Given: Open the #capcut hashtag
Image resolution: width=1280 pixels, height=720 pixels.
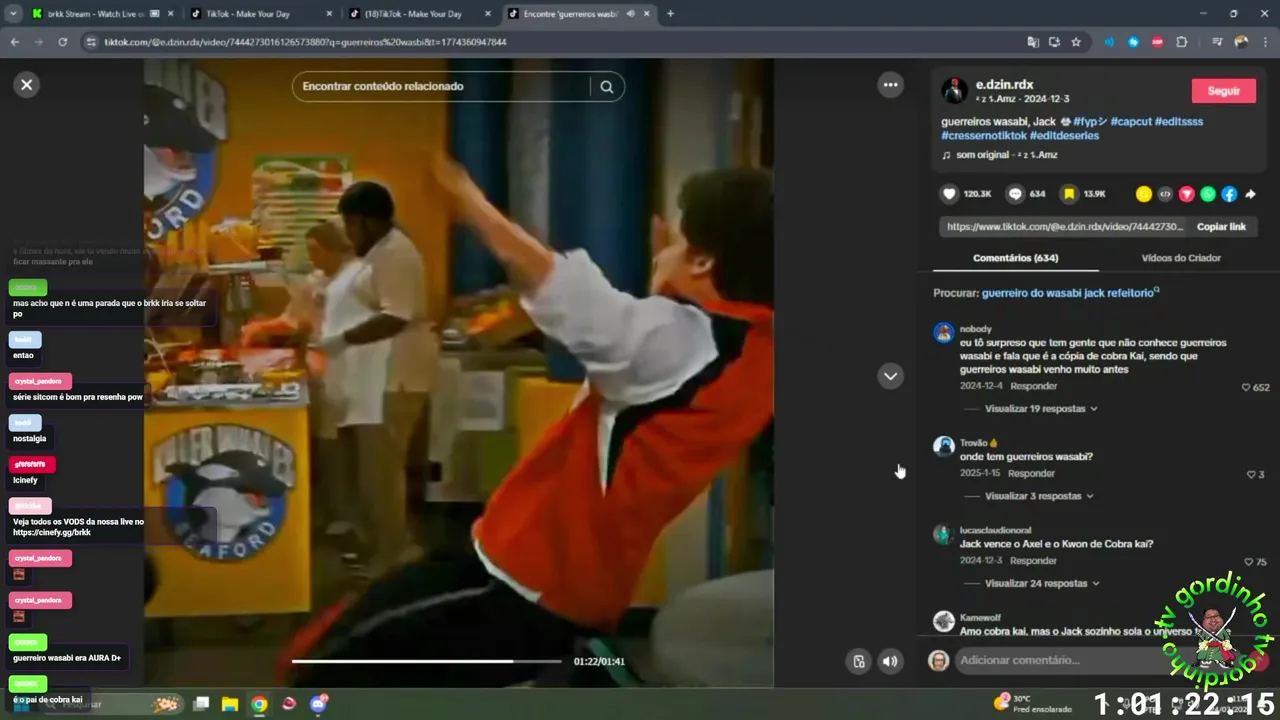Looking at the screenshot, I should pyautogui.click(x=1130, y=121).
